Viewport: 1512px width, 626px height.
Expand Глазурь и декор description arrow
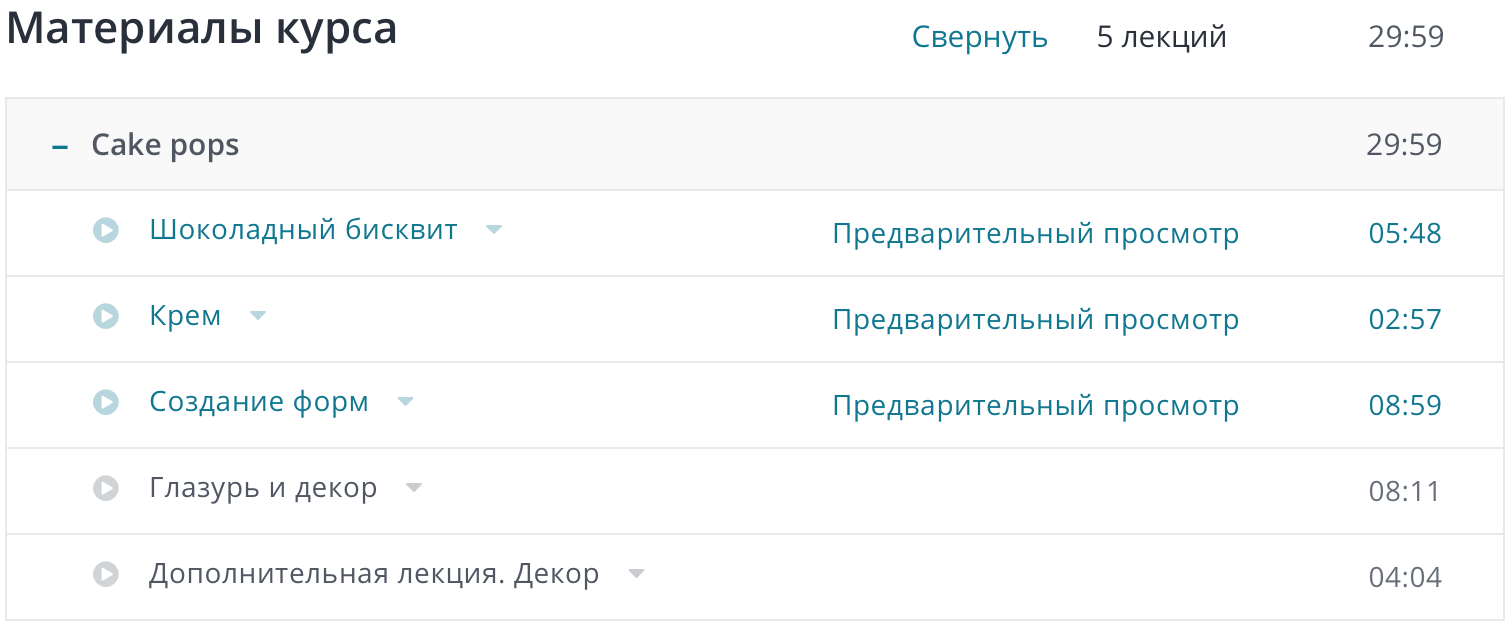point(414,488)
